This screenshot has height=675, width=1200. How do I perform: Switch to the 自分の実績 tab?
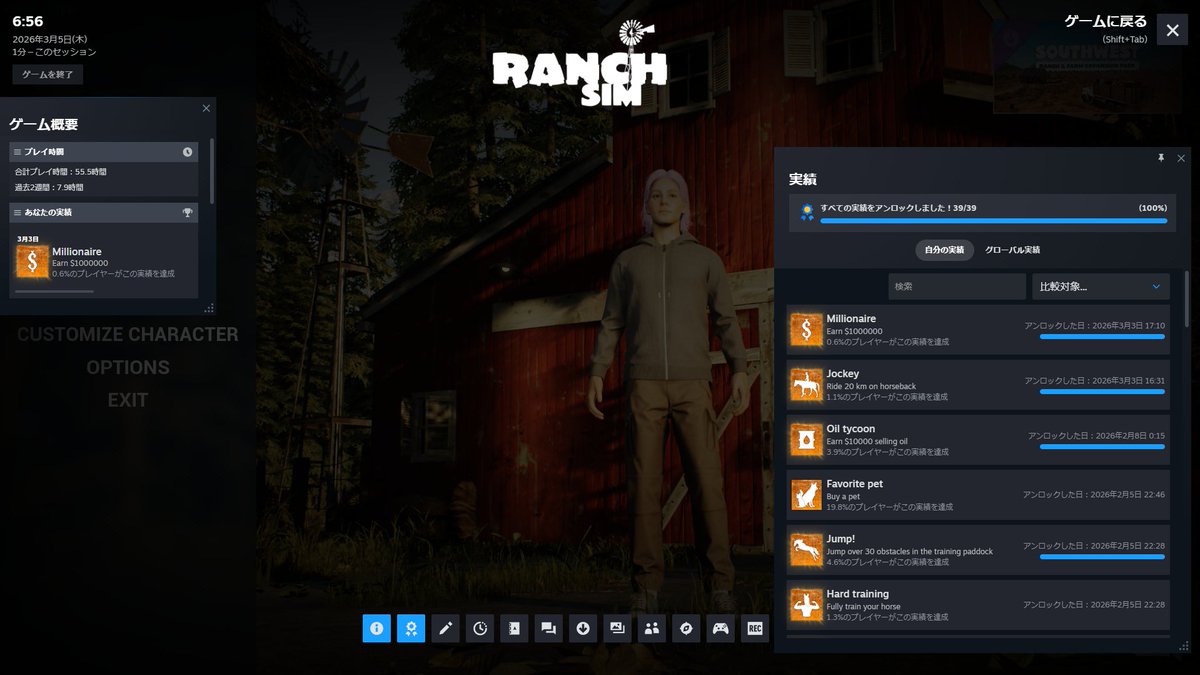(944, 250)
